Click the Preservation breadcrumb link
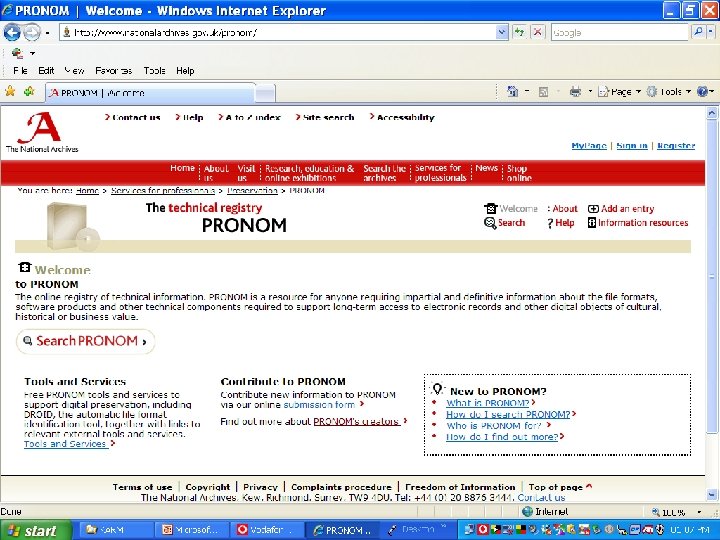 252,190
